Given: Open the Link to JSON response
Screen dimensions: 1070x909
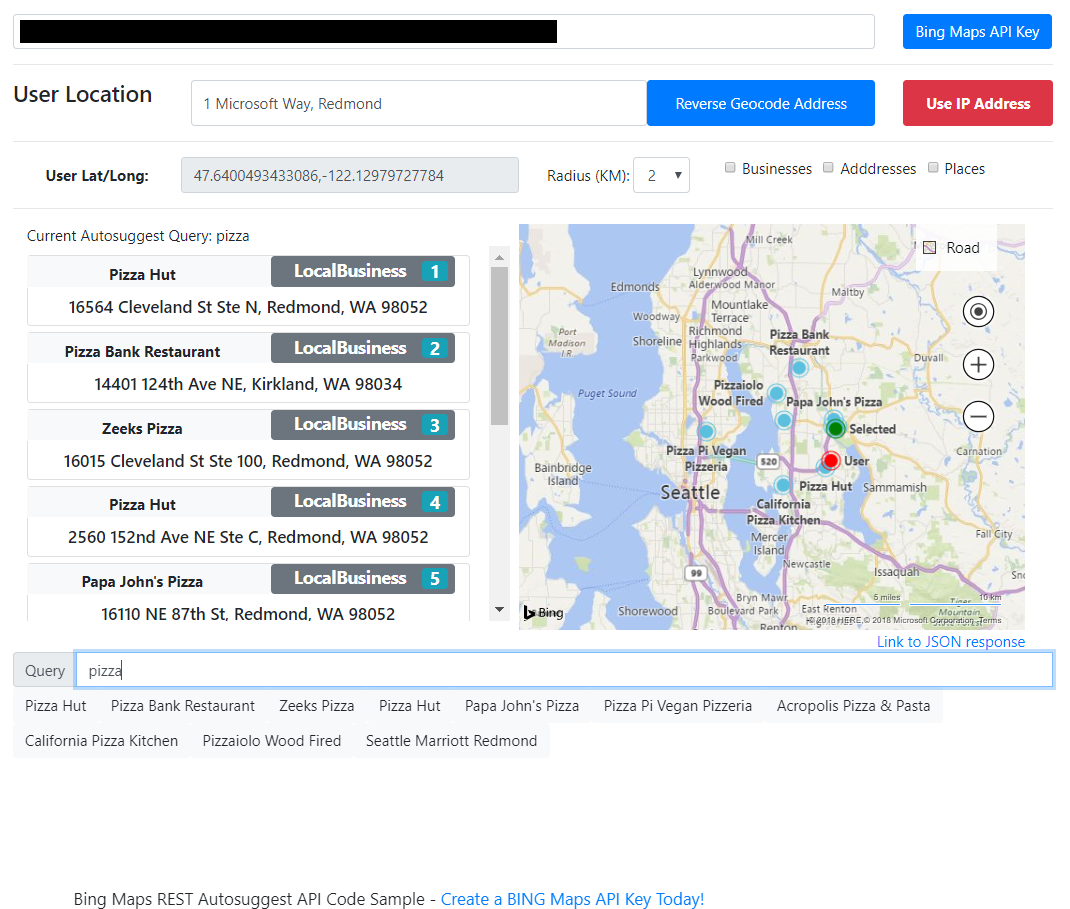Looking at the screenshot, I should point(950,642).
